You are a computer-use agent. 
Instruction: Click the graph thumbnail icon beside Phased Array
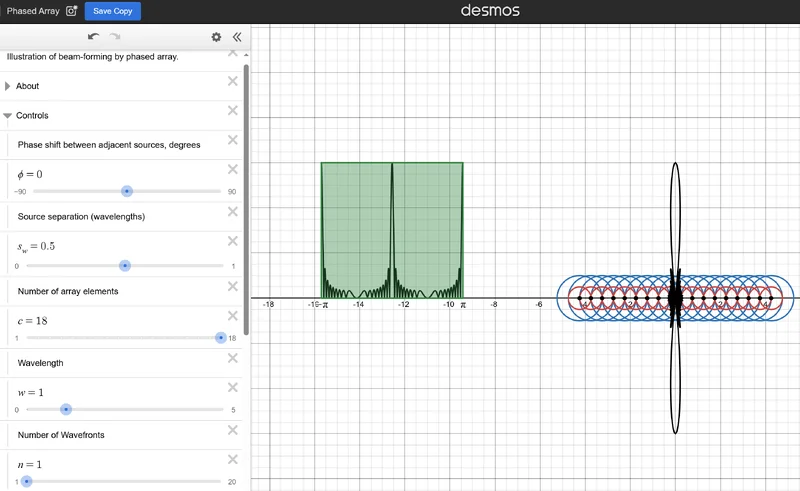[x=71, y=11]
